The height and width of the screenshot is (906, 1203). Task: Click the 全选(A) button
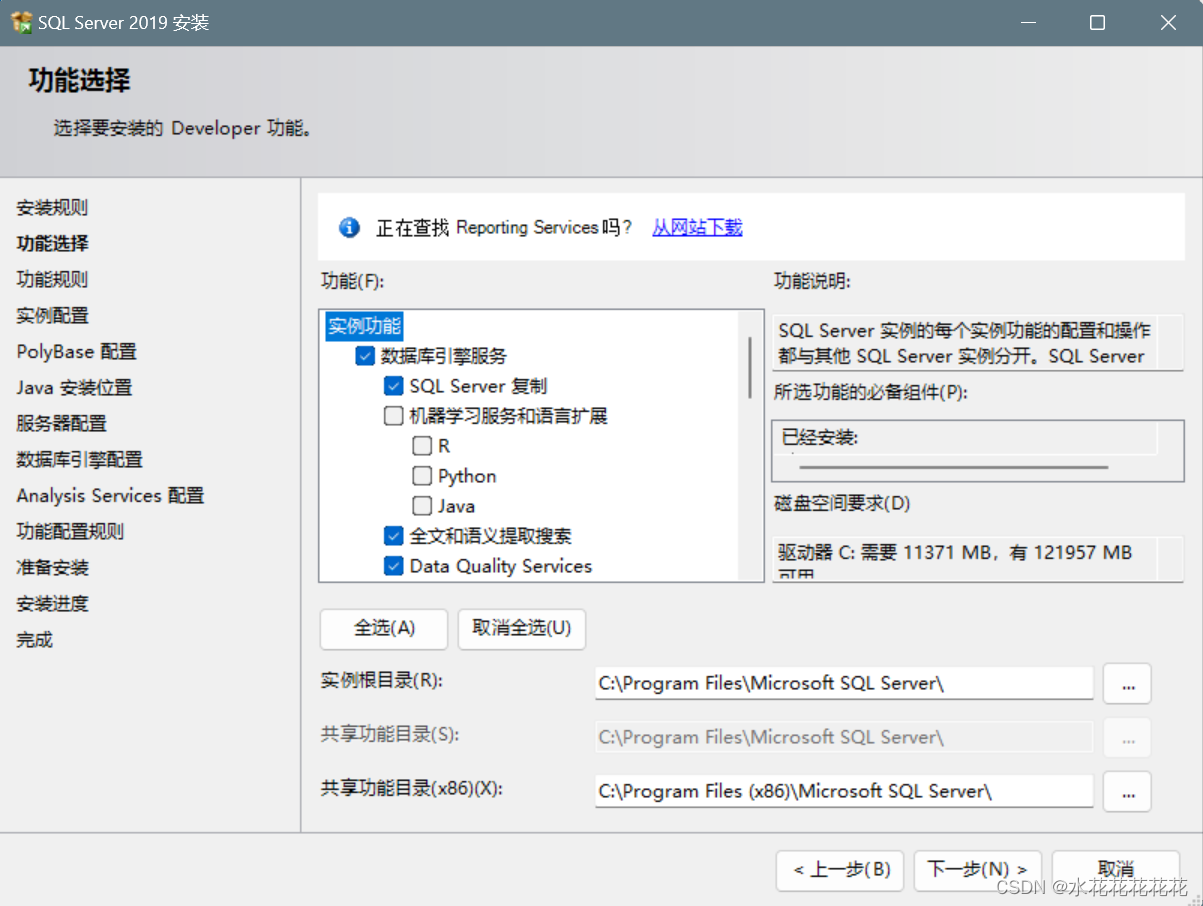[x=384, y=628]
